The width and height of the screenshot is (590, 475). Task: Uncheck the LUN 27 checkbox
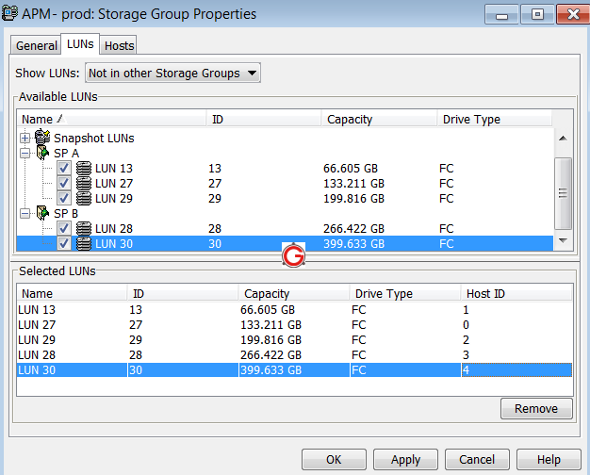(x=64, y=183)
